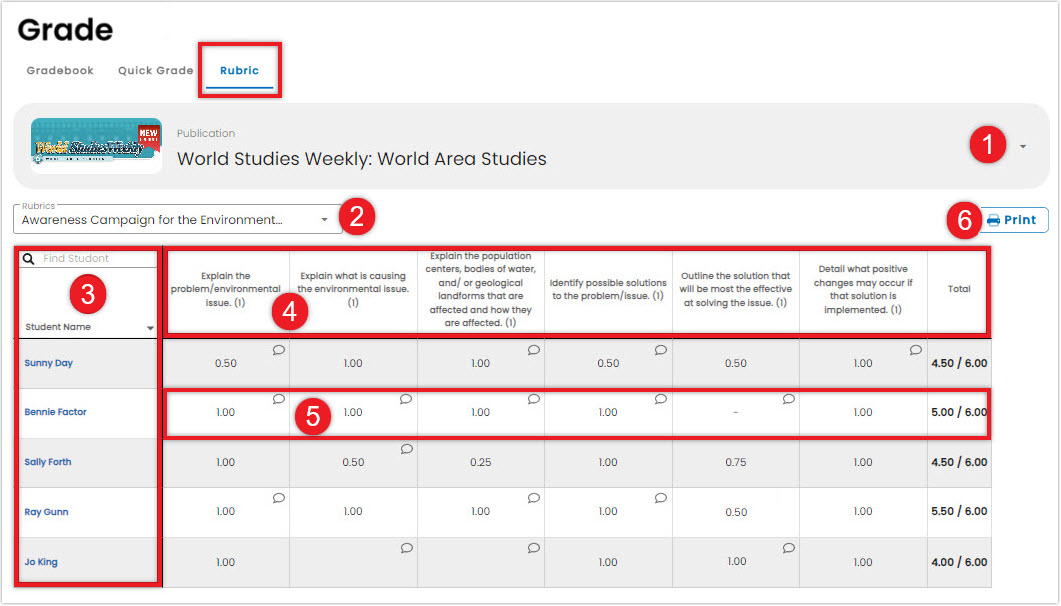Focus the Find Student search field
Viewport: 1061px width, 606px height.
point(88,258)
